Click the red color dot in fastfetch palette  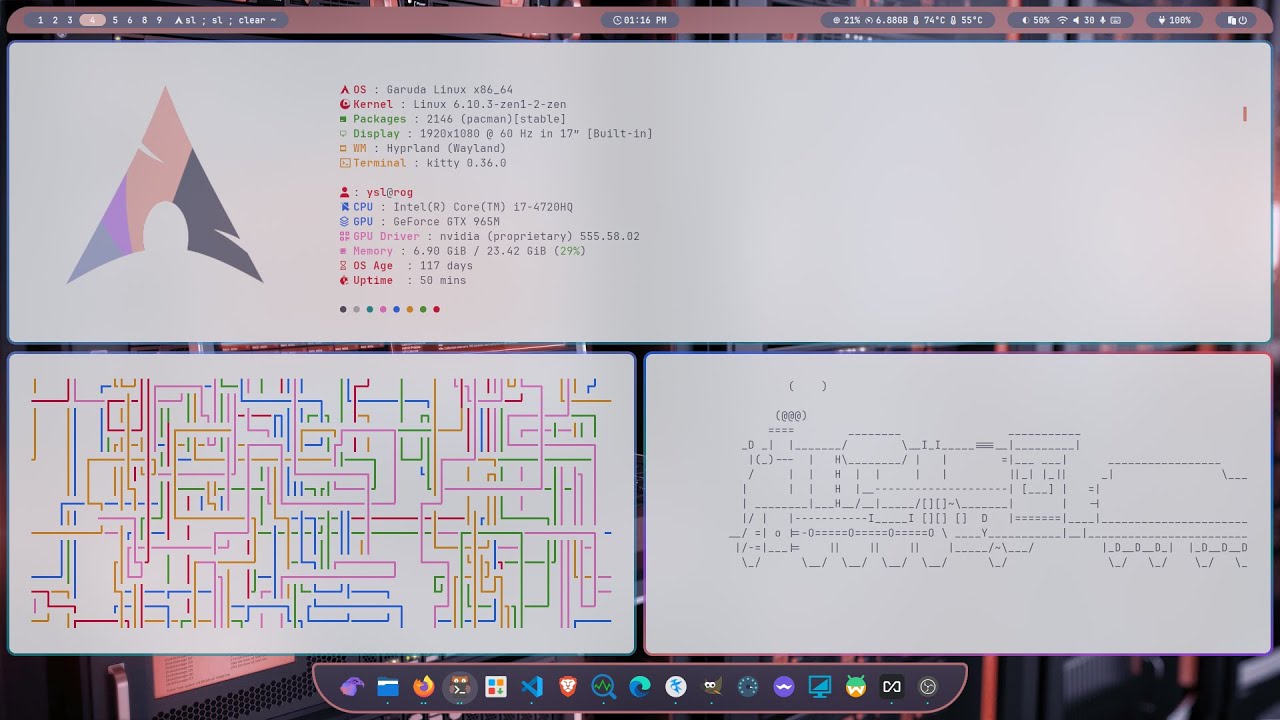tap(436, 309)
